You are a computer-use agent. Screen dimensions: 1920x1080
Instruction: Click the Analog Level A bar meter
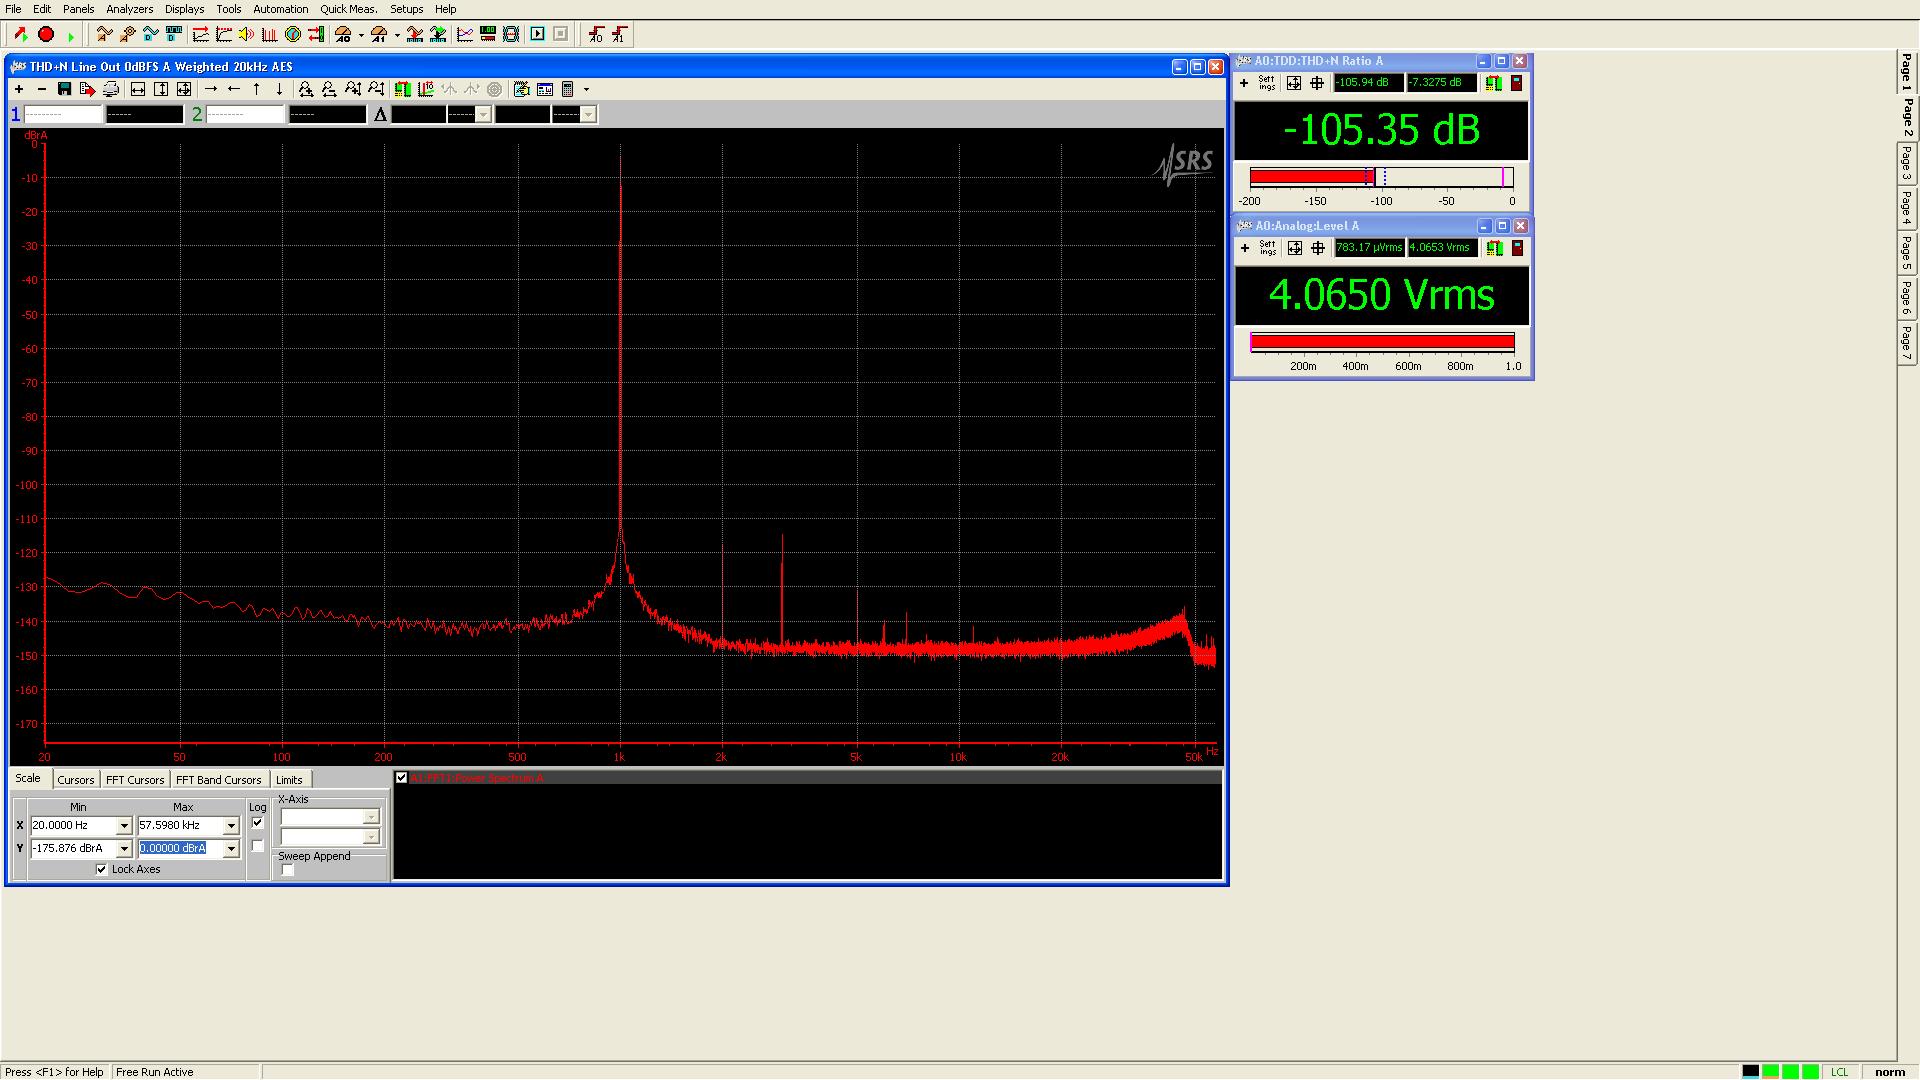[x=1382, y=342]
